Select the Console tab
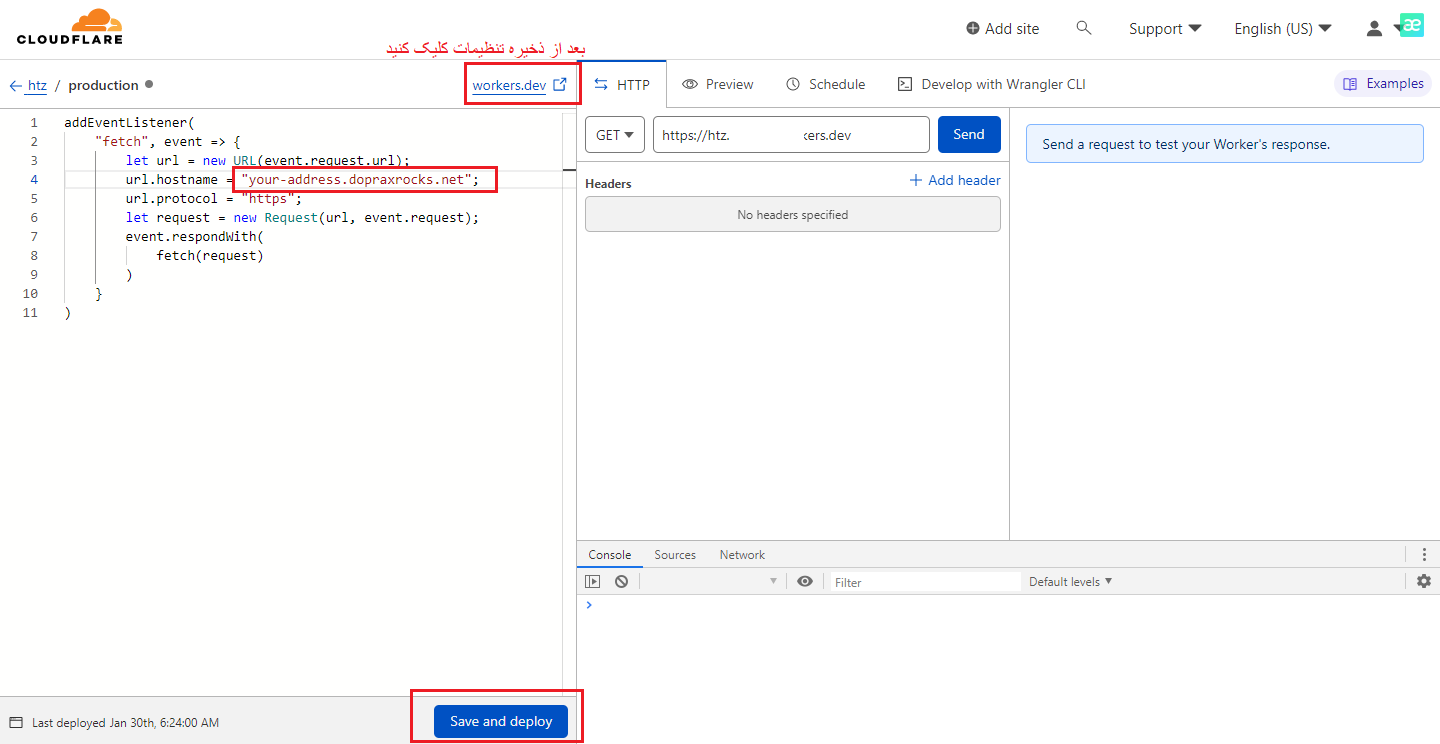 click(x=610, y=555)
